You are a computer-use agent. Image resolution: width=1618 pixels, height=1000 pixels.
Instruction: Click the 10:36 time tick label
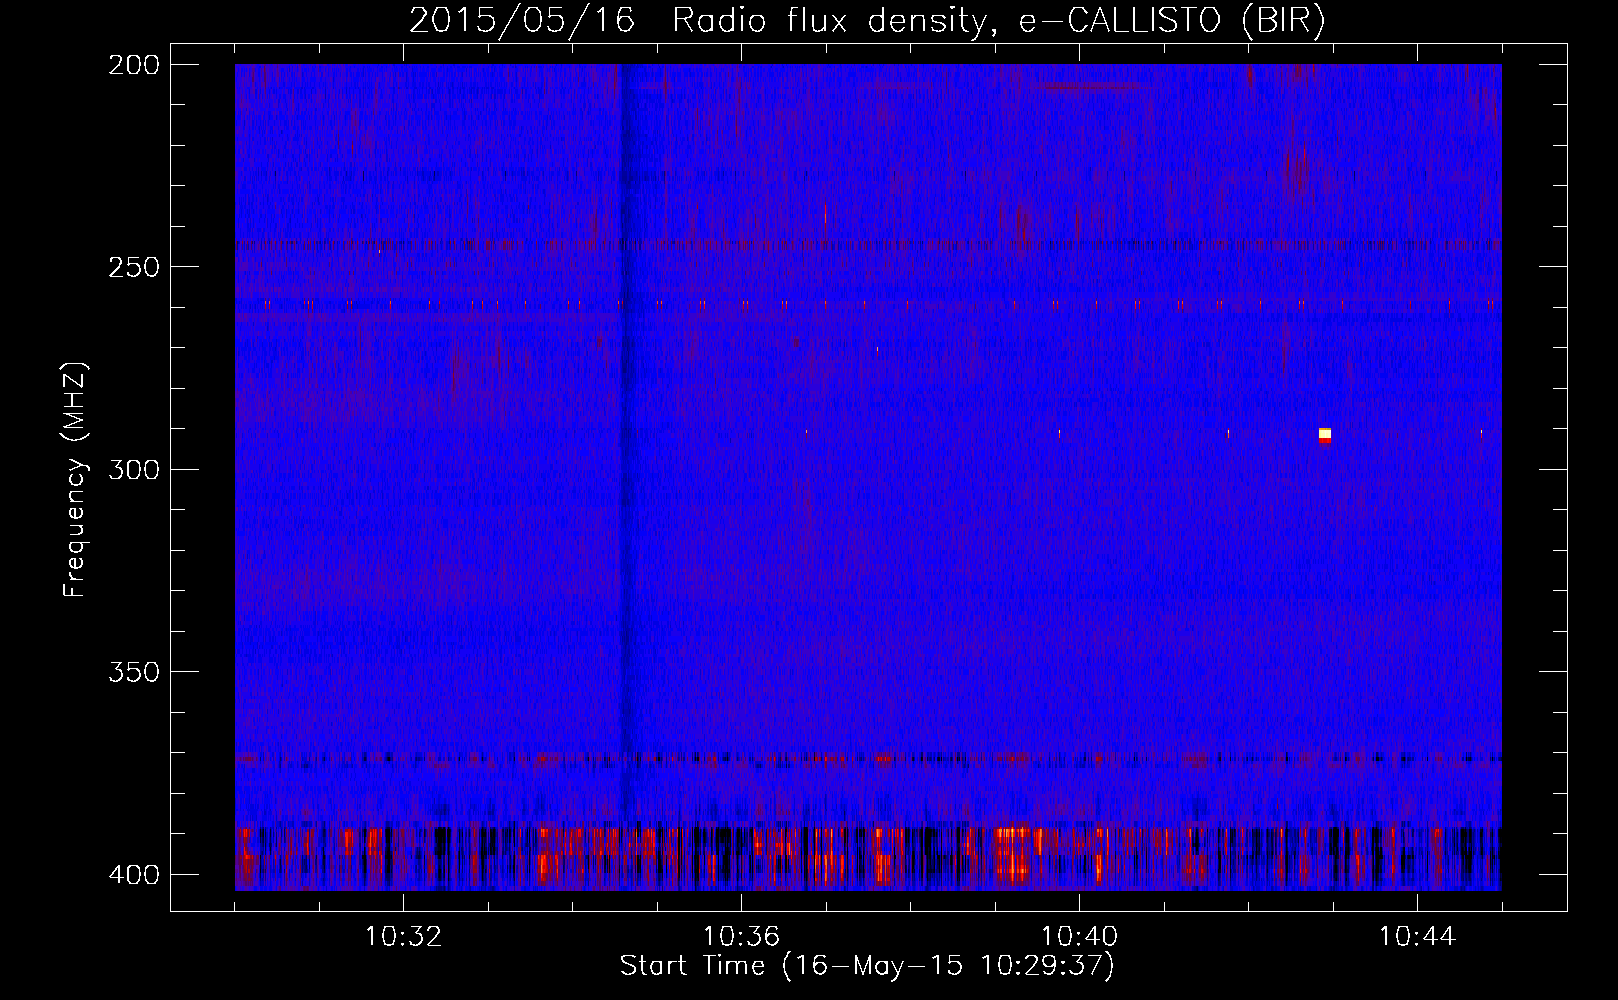pos(741,936)
